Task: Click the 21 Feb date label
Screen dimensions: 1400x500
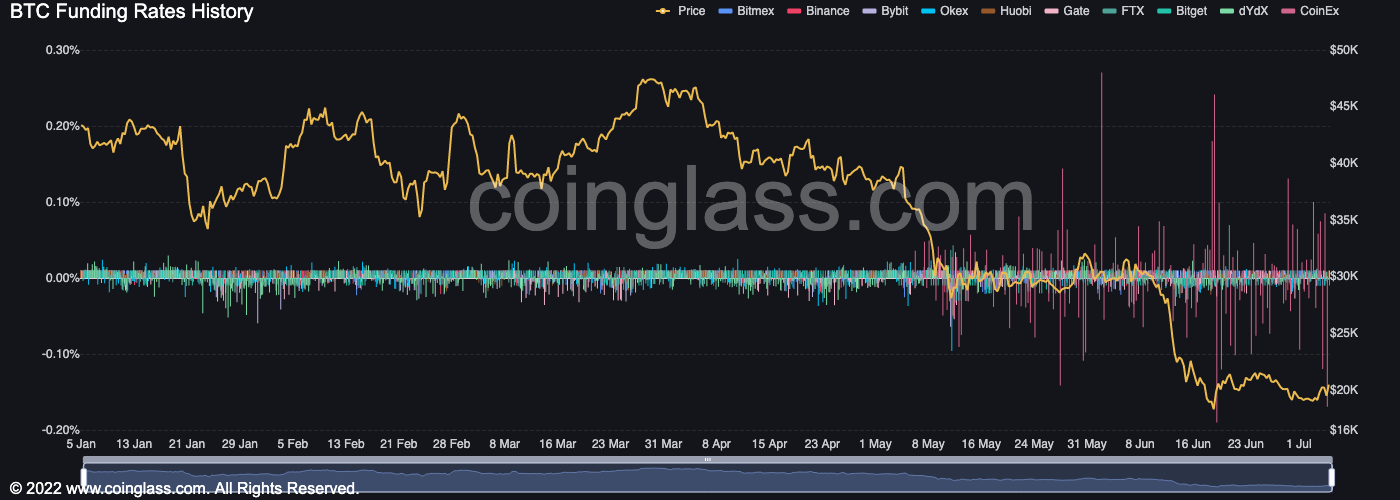Action: [399, 444]
